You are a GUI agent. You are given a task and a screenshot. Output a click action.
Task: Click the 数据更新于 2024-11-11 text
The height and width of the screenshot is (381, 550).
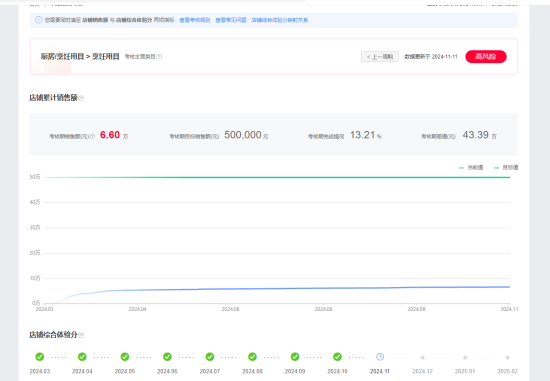tap(431, 56)
